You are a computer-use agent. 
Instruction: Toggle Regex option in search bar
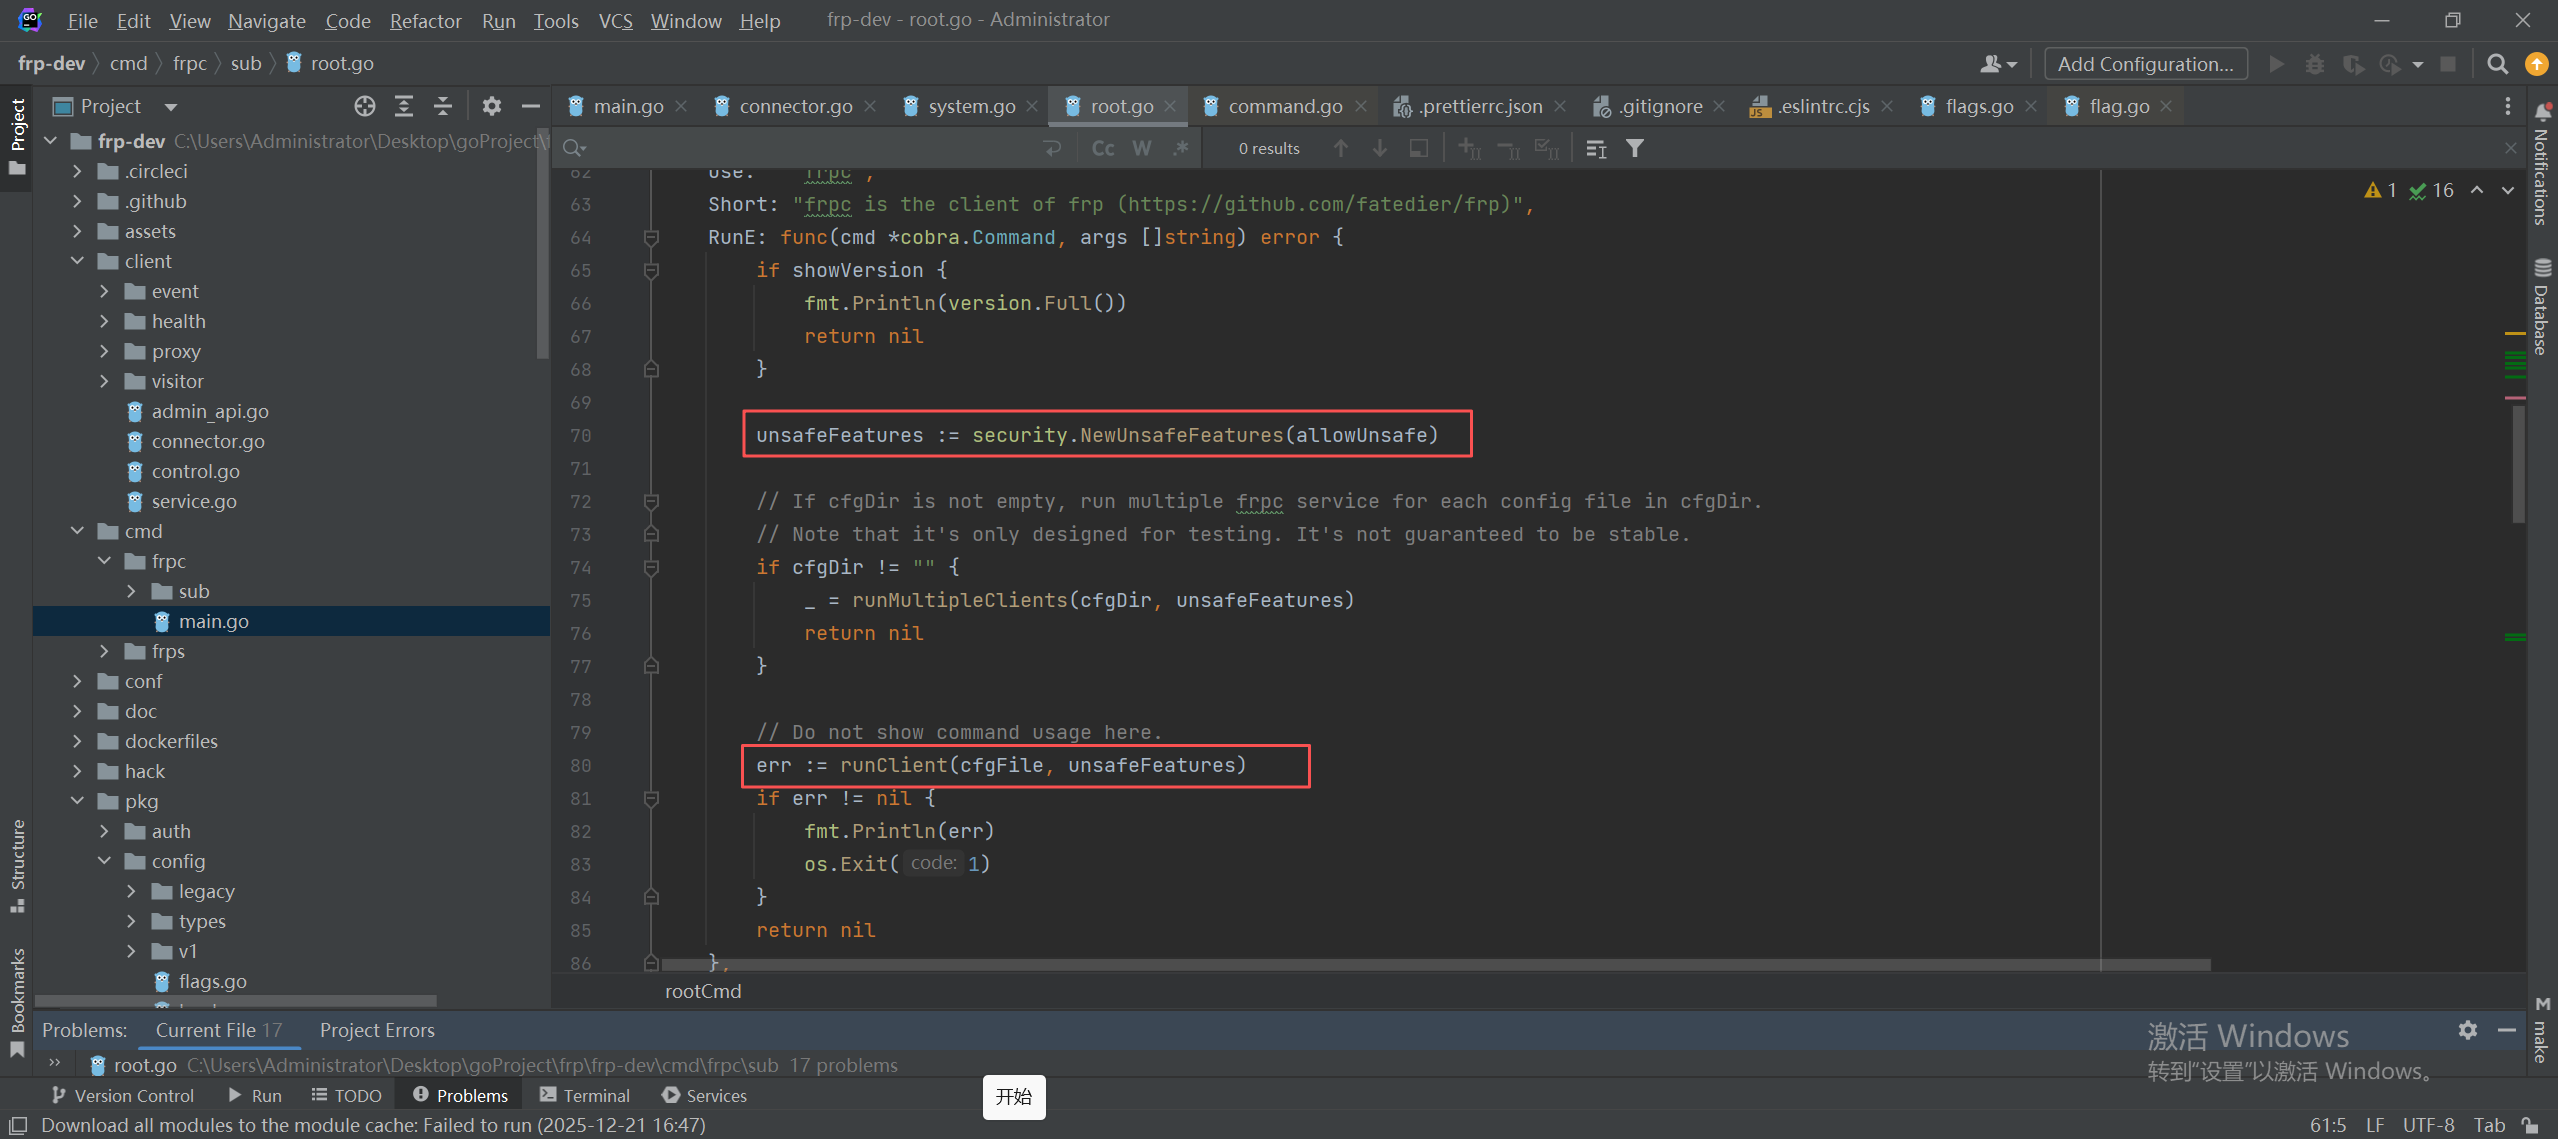point(1181,148)
